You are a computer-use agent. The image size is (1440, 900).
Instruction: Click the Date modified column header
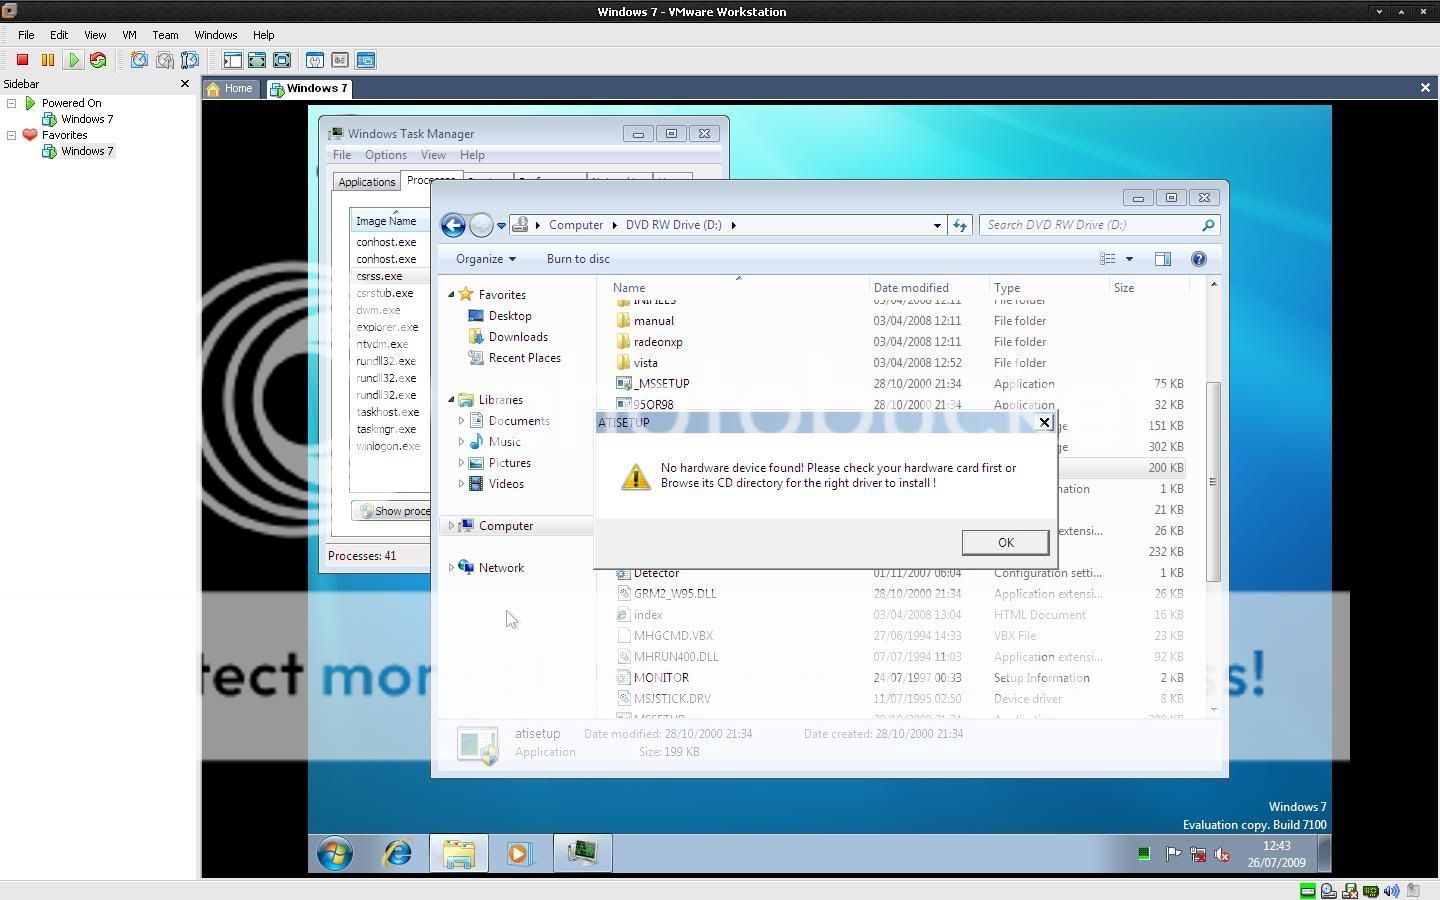929,288
